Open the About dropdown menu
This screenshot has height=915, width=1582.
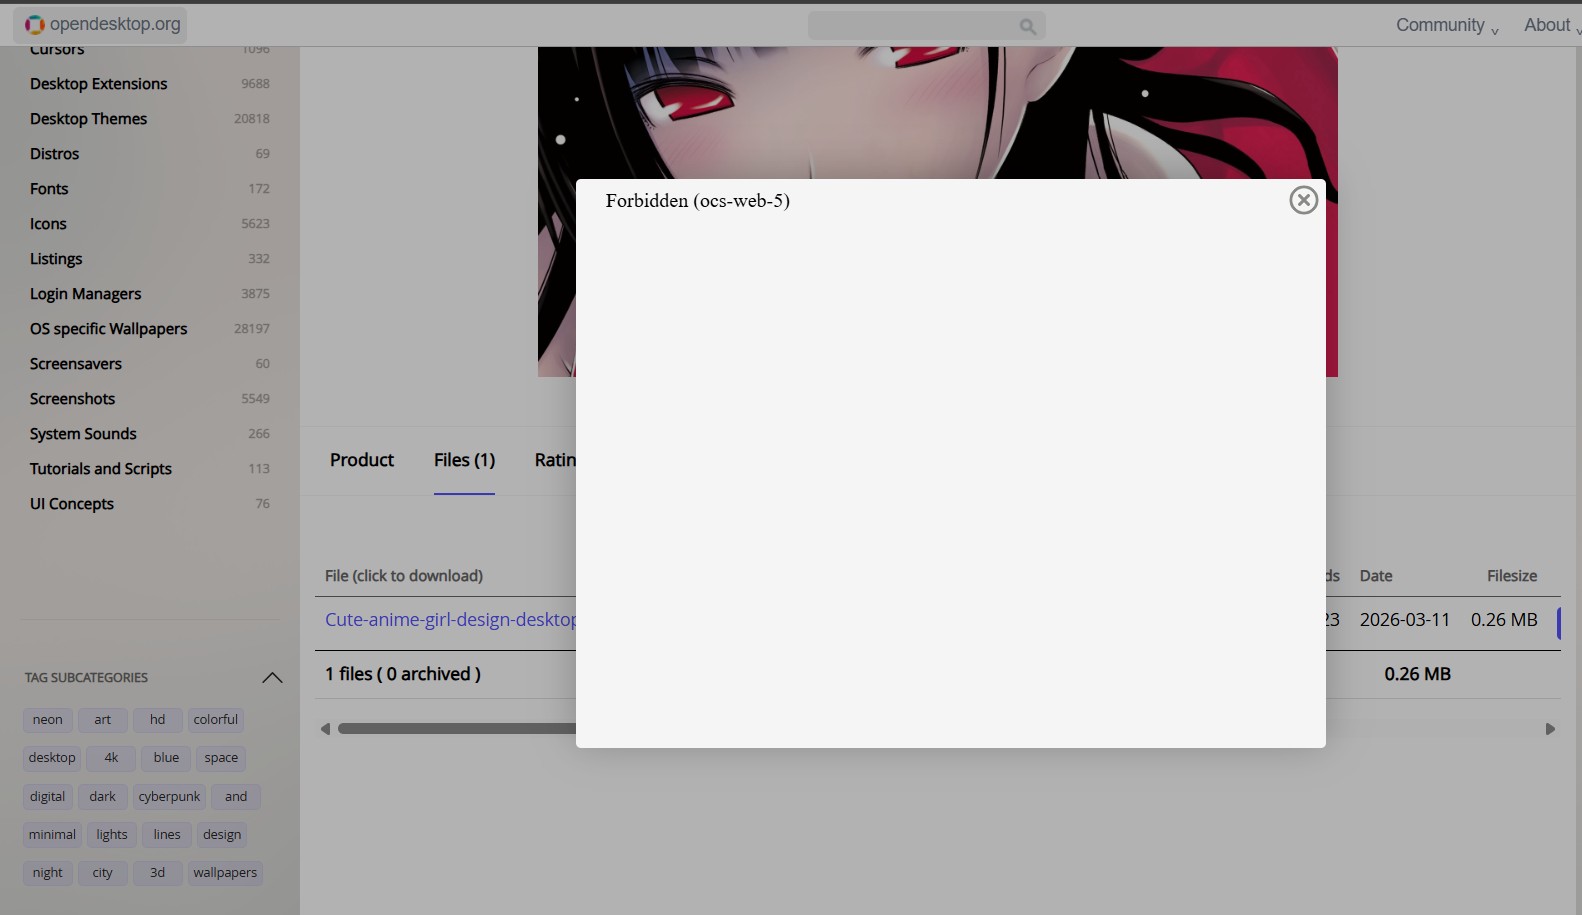point(1550,25)
